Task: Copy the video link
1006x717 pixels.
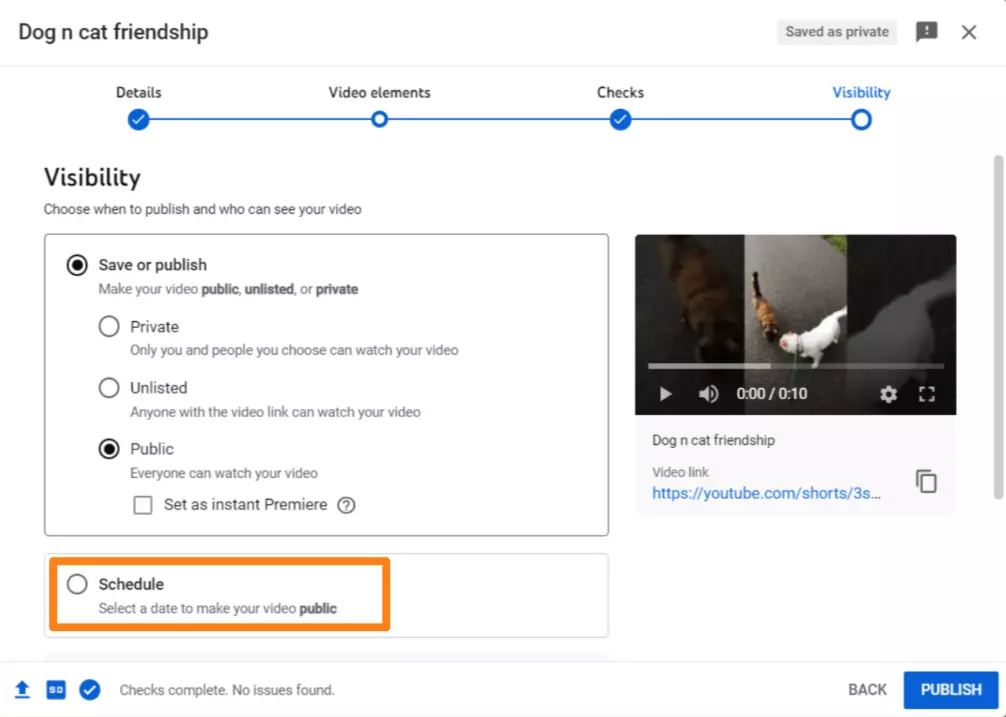Action: 926,481
